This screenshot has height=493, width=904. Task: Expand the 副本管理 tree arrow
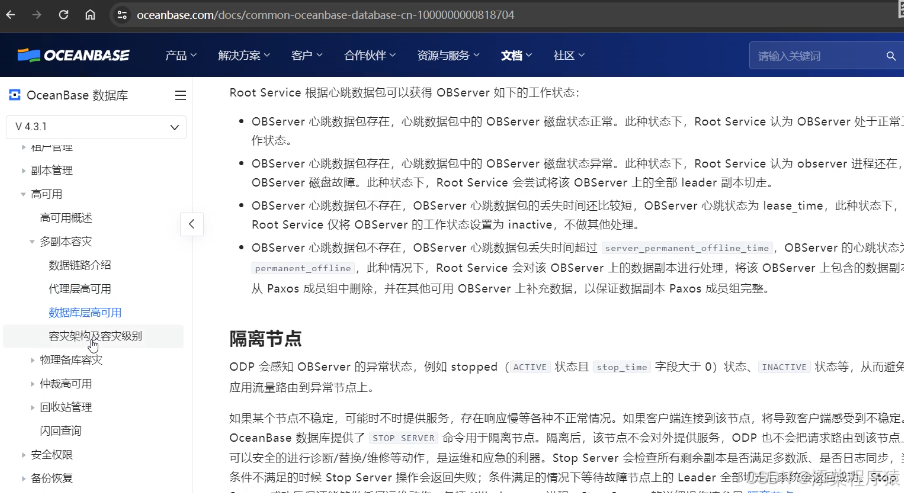point(23,170)
